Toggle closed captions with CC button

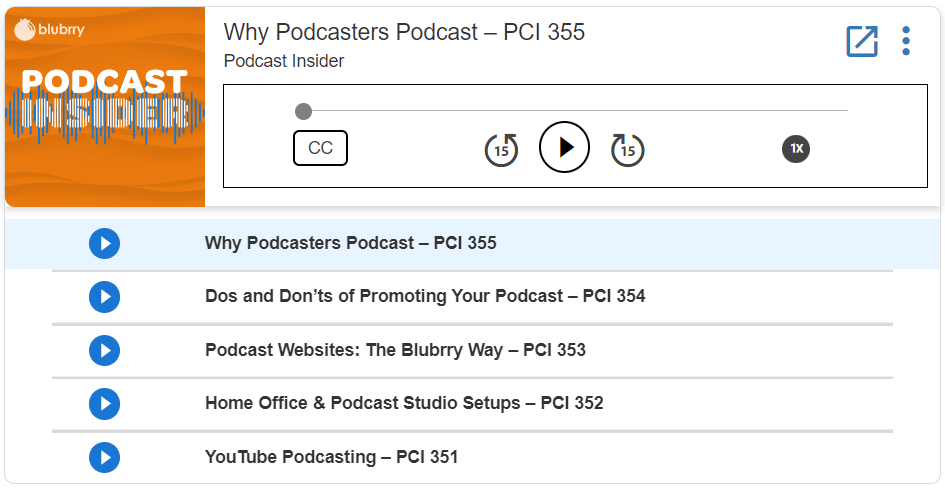pos(320,148)
